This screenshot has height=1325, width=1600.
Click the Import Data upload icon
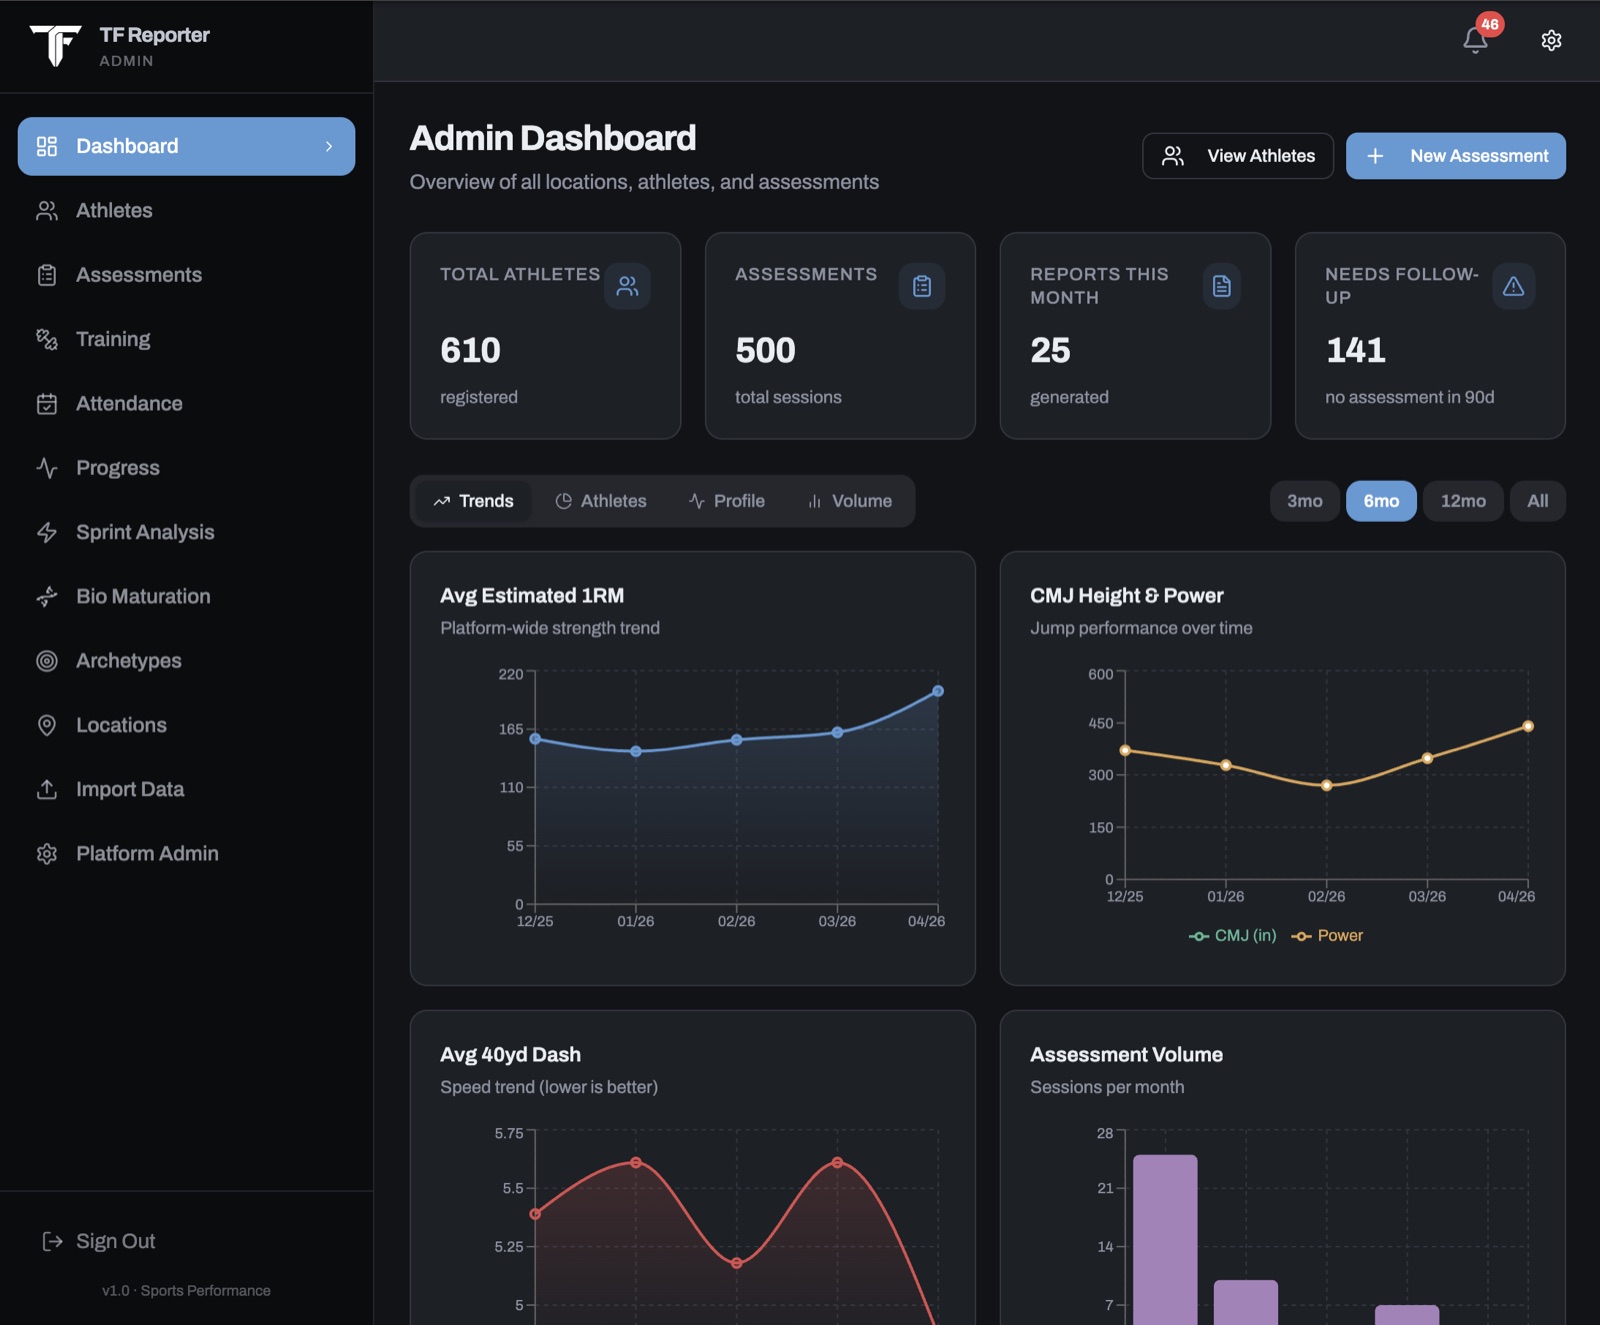[x=47, y=790]
